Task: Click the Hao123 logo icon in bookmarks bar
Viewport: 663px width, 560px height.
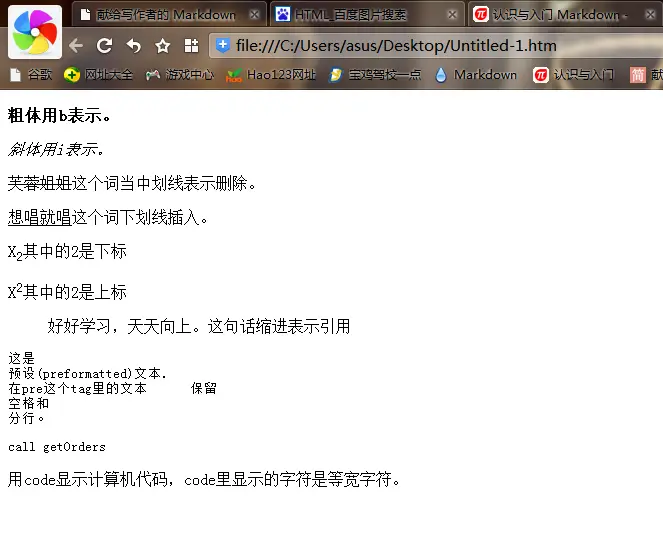Action: click(x=233, y=75)
